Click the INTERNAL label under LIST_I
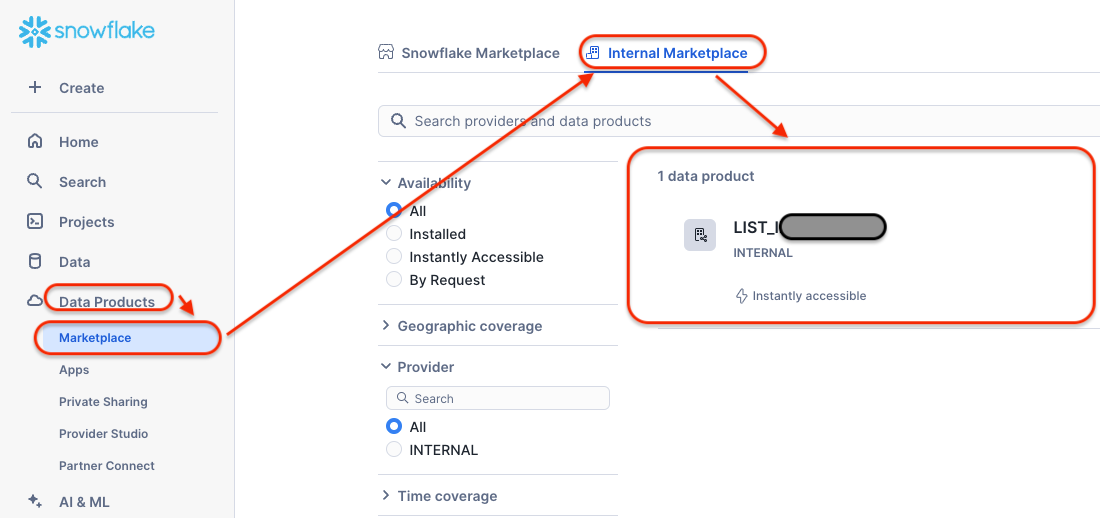Screen dimensions: 1100x518 [x=763, y=253]
